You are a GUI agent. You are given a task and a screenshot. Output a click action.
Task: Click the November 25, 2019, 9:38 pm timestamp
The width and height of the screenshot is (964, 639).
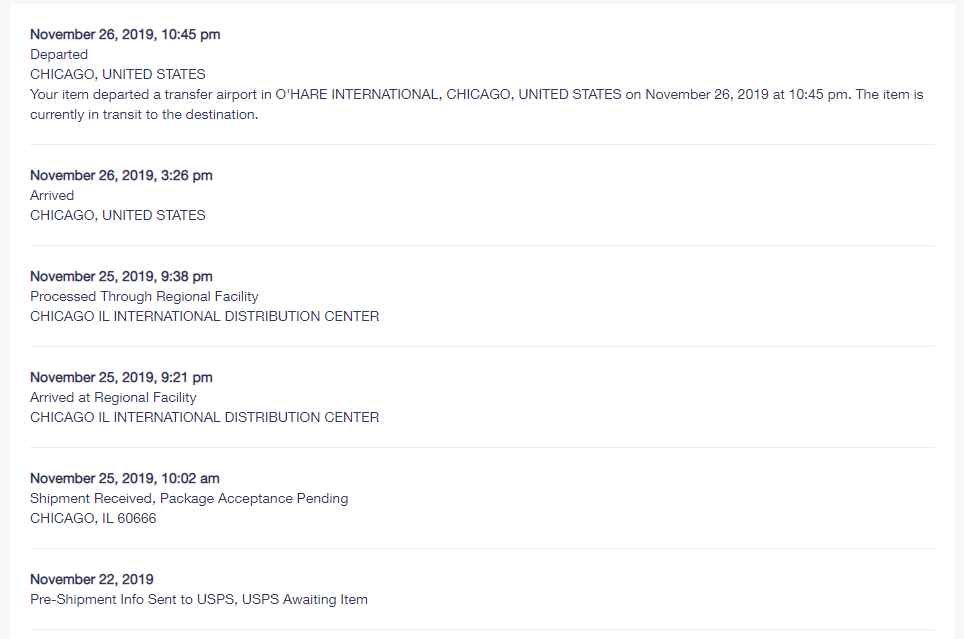(121, 276)
